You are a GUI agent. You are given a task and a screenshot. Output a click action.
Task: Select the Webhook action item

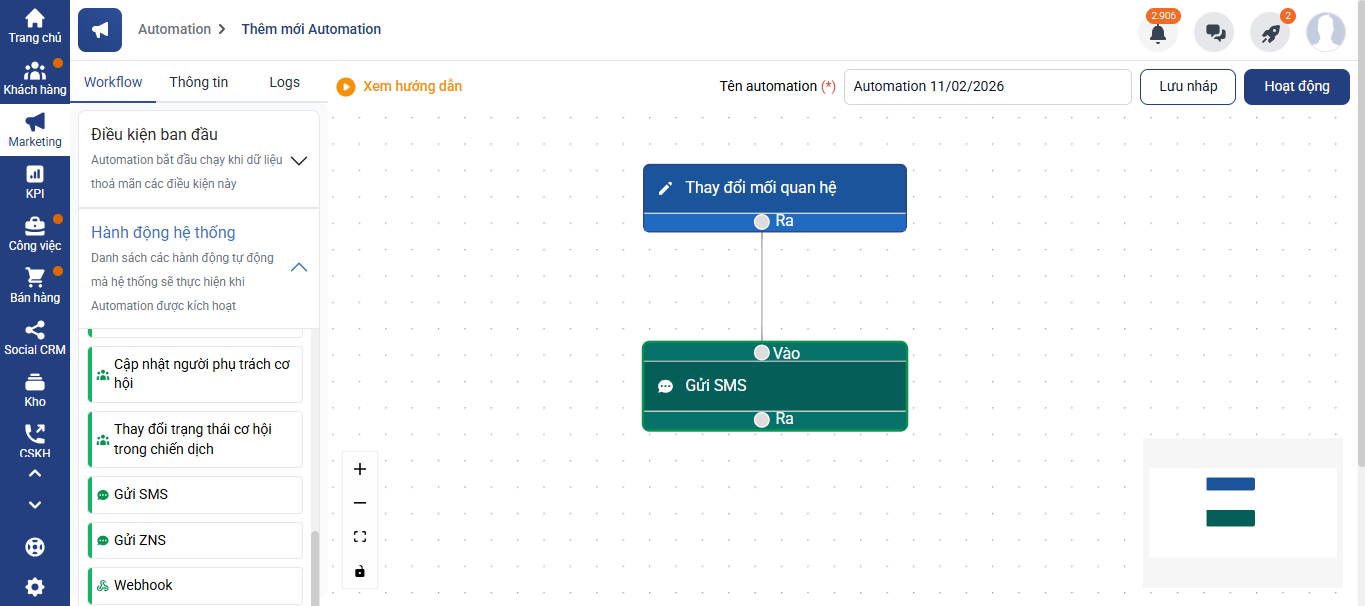pos(195,585)
